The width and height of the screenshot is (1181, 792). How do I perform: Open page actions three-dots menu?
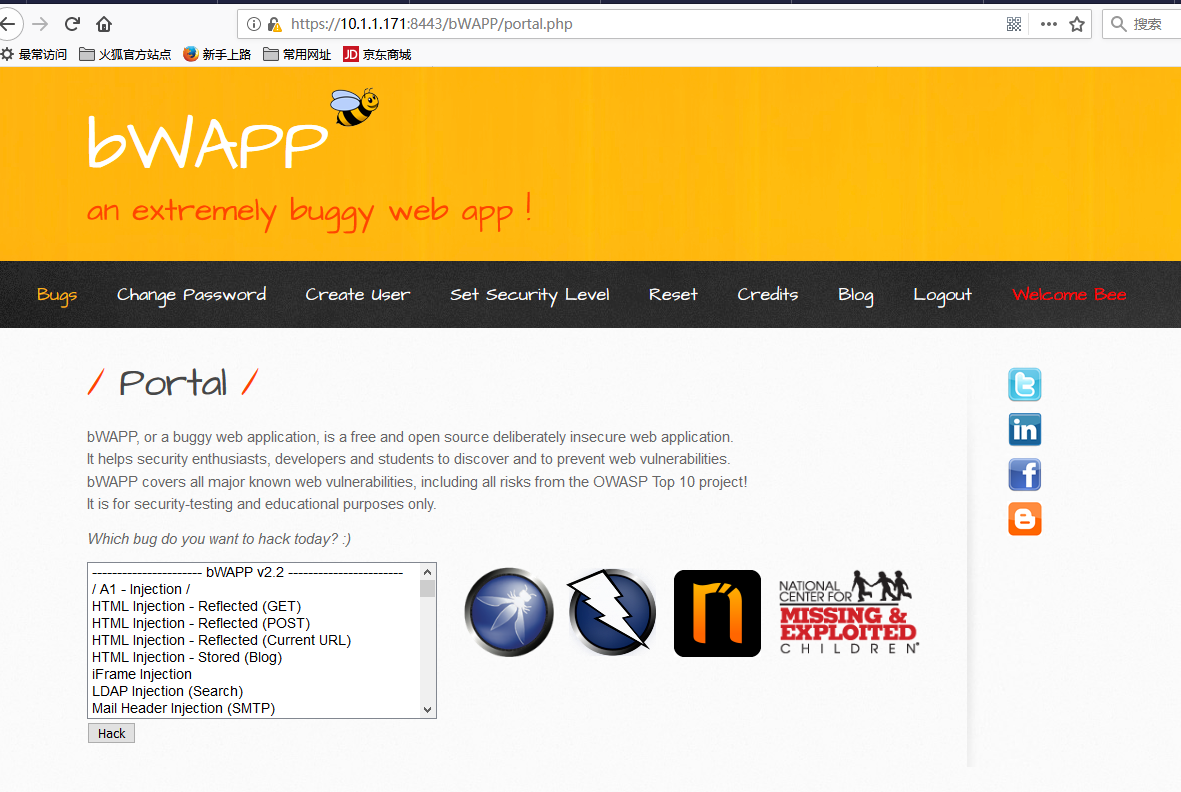tap(1048, 24)
